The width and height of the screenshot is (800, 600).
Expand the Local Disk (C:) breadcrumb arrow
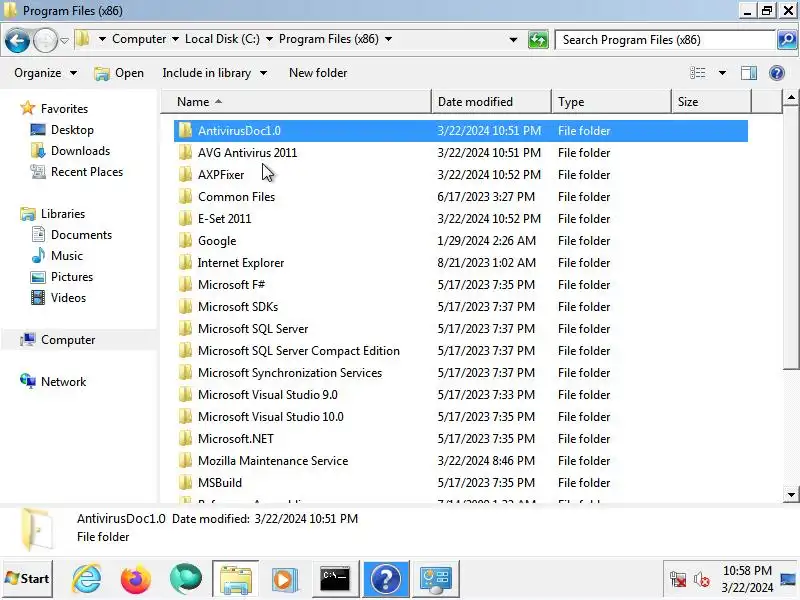click(x=269, y=39)
